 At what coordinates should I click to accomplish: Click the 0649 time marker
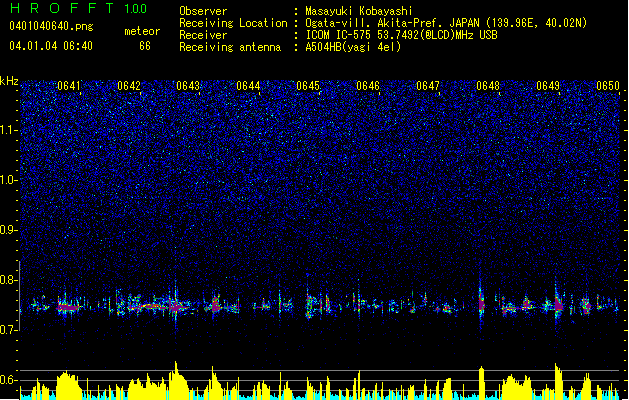(x=548, y=86)
